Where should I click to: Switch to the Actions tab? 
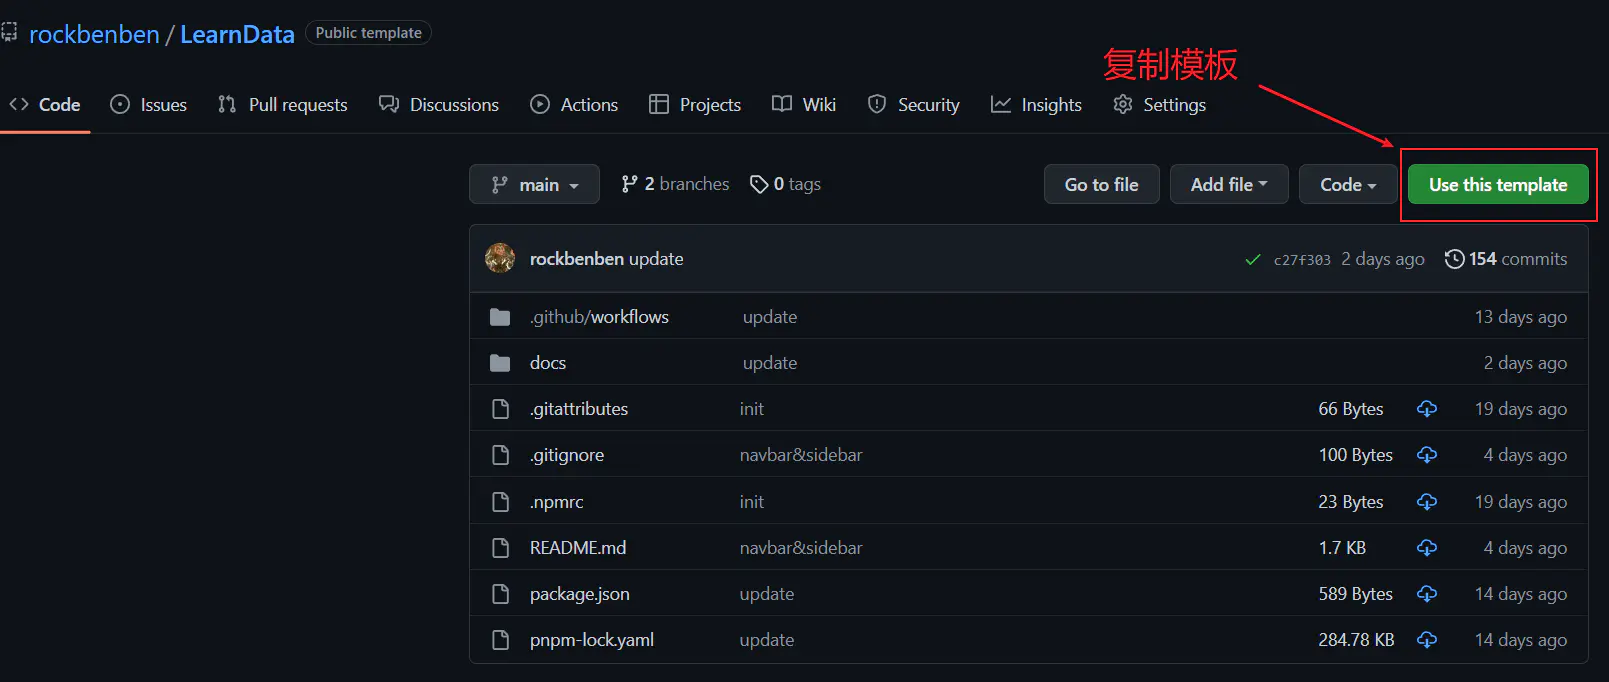point(574,104)
